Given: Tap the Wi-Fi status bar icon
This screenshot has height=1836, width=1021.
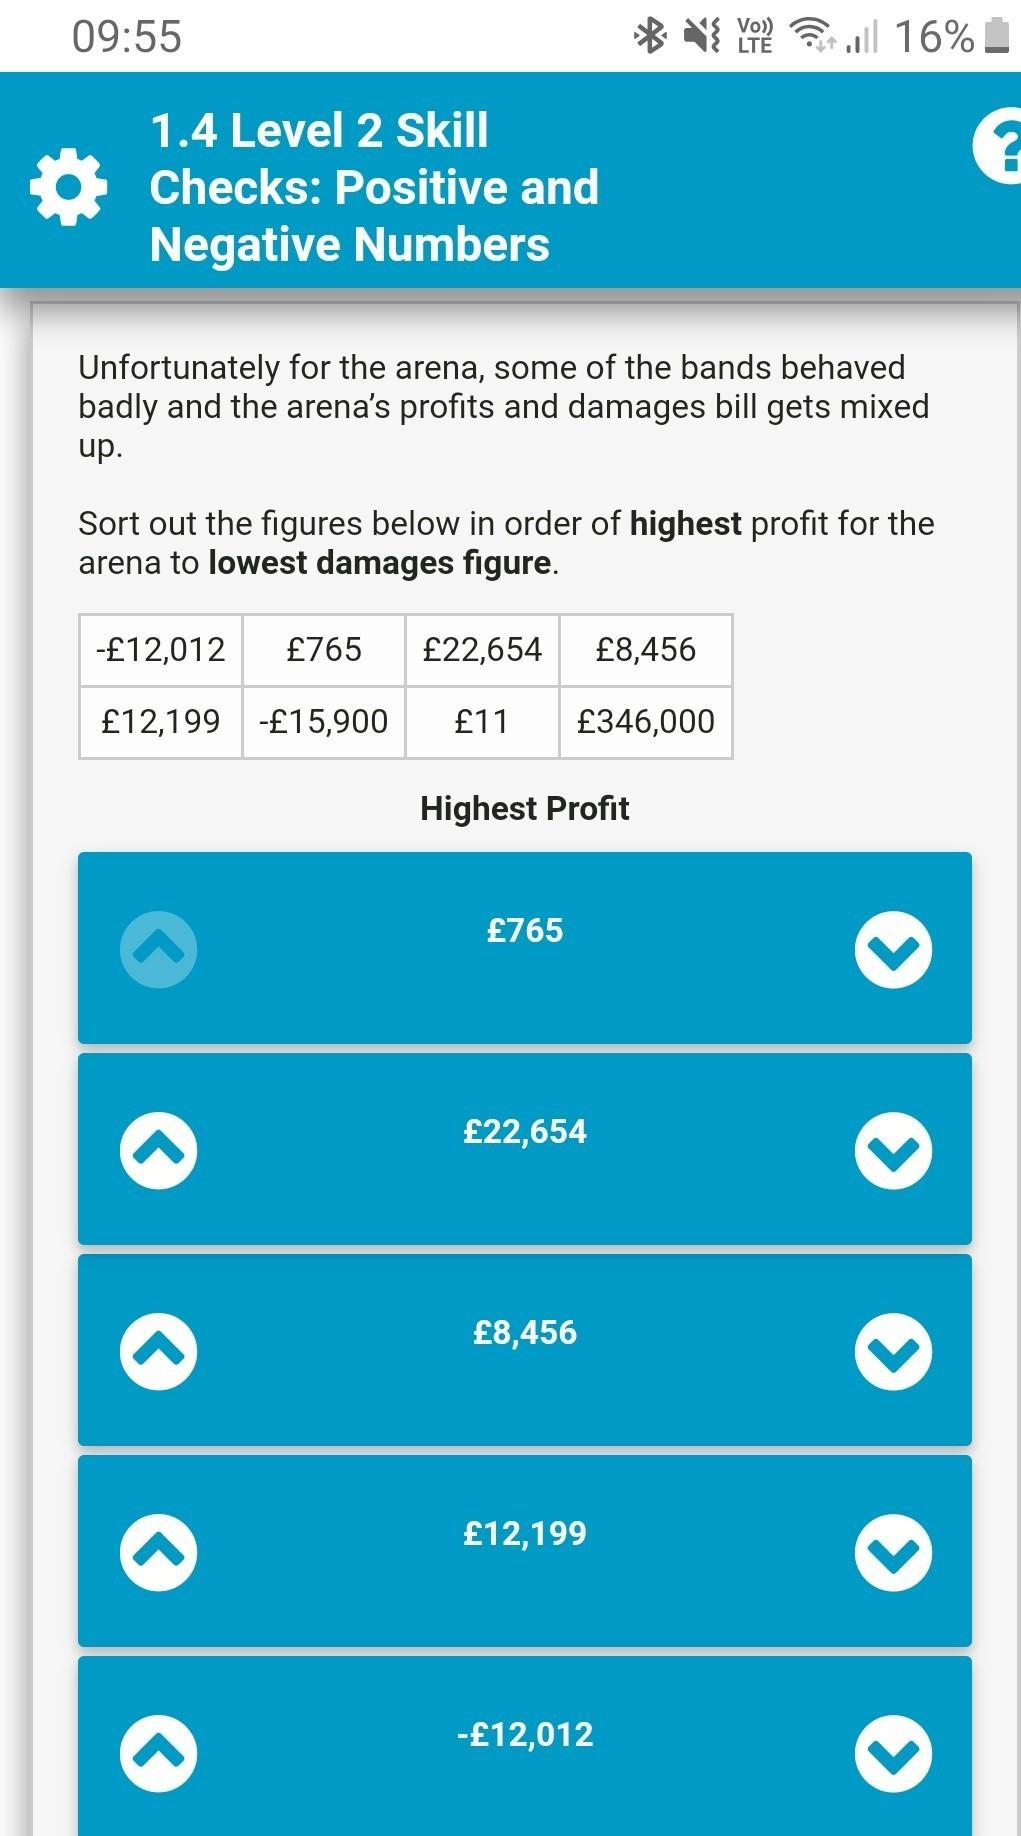Looking at the screenshot, I should [811, 36].
